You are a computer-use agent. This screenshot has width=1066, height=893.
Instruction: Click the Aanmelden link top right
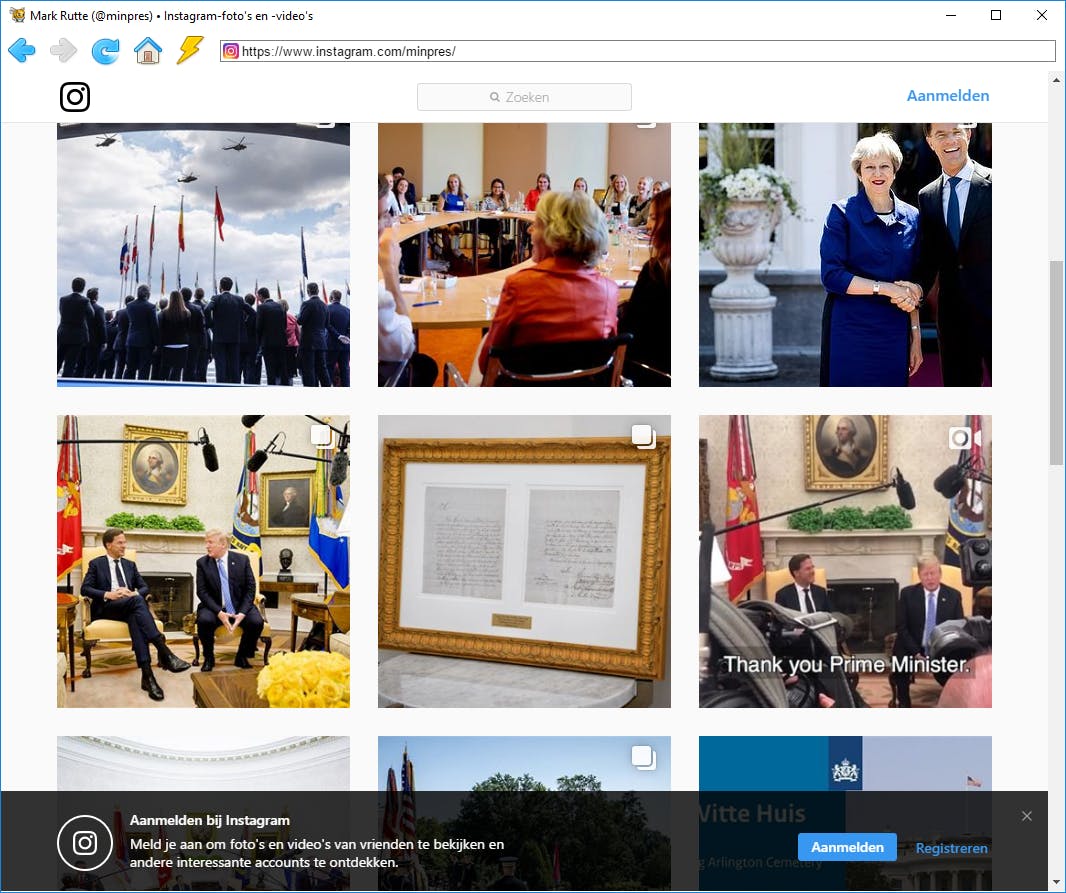coord(947,95)
